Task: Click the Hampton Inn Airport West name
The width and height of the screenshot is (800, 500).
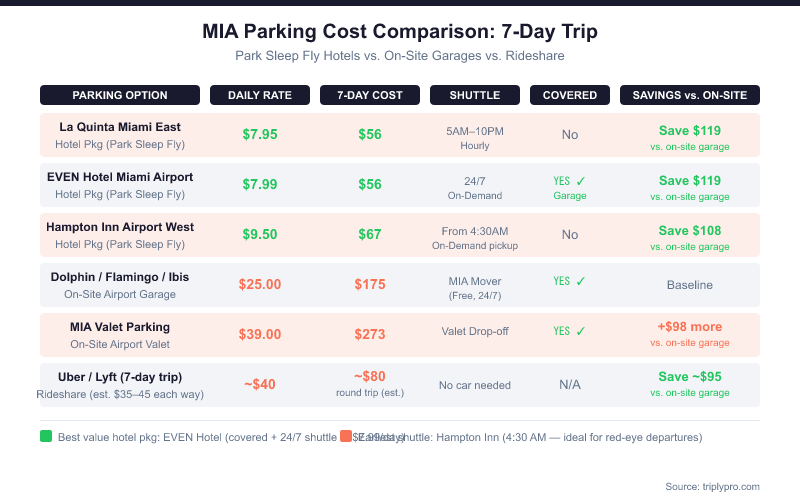Action: 120,227
